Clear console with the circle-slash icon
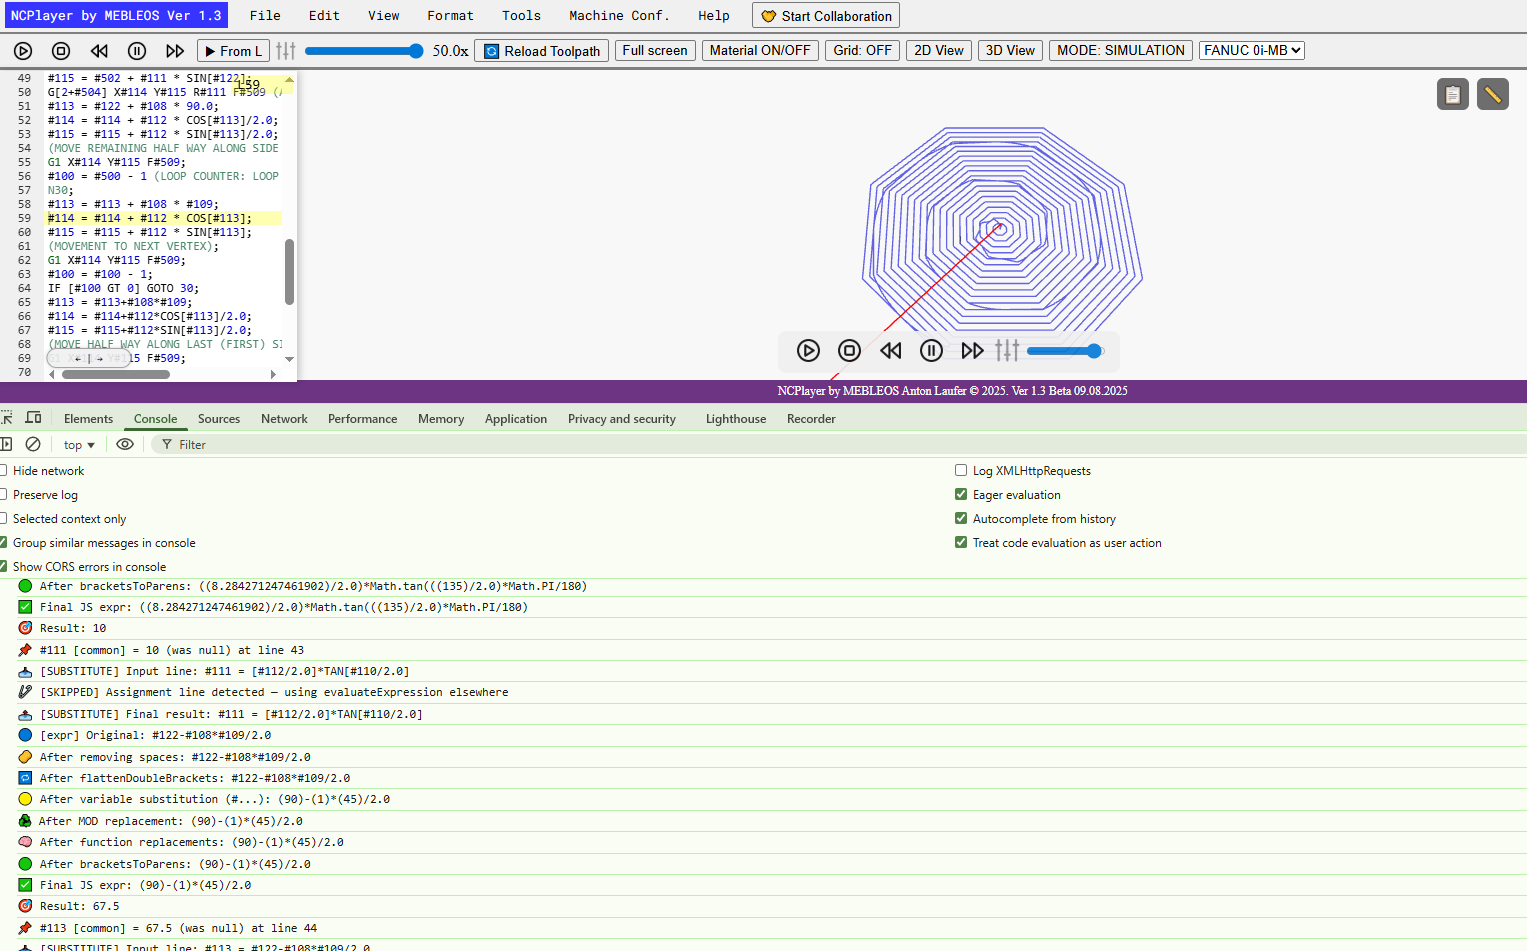This screenshot has width=1527, height=951. [x=33, y=444]
